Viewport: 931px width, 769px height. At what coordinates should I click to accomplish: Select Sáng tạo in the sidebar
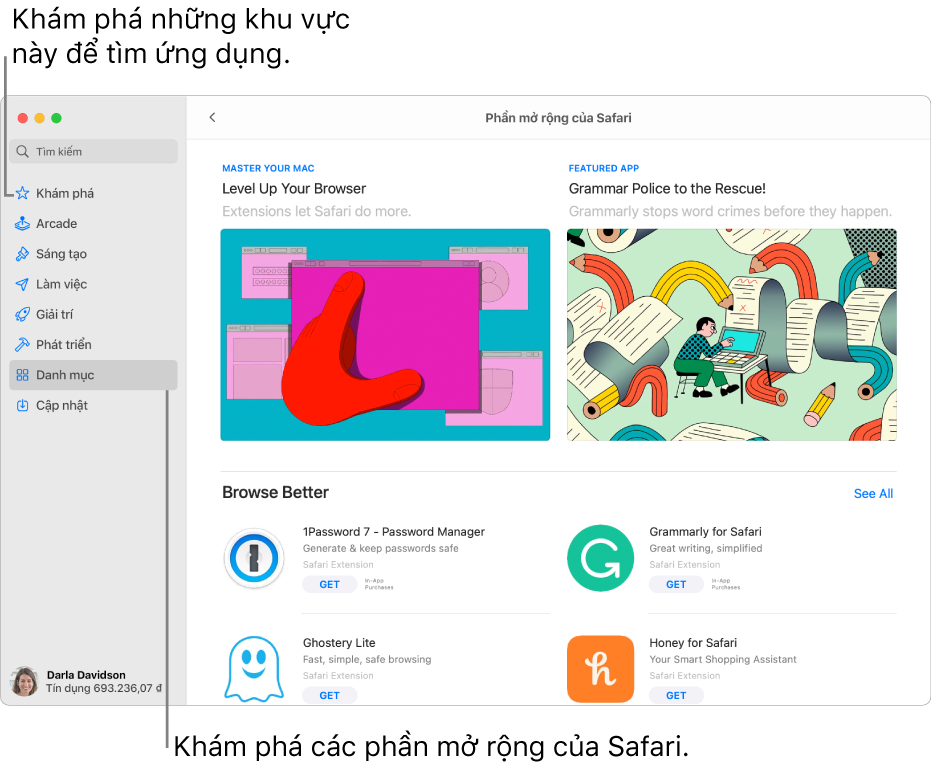click(93, 254)
